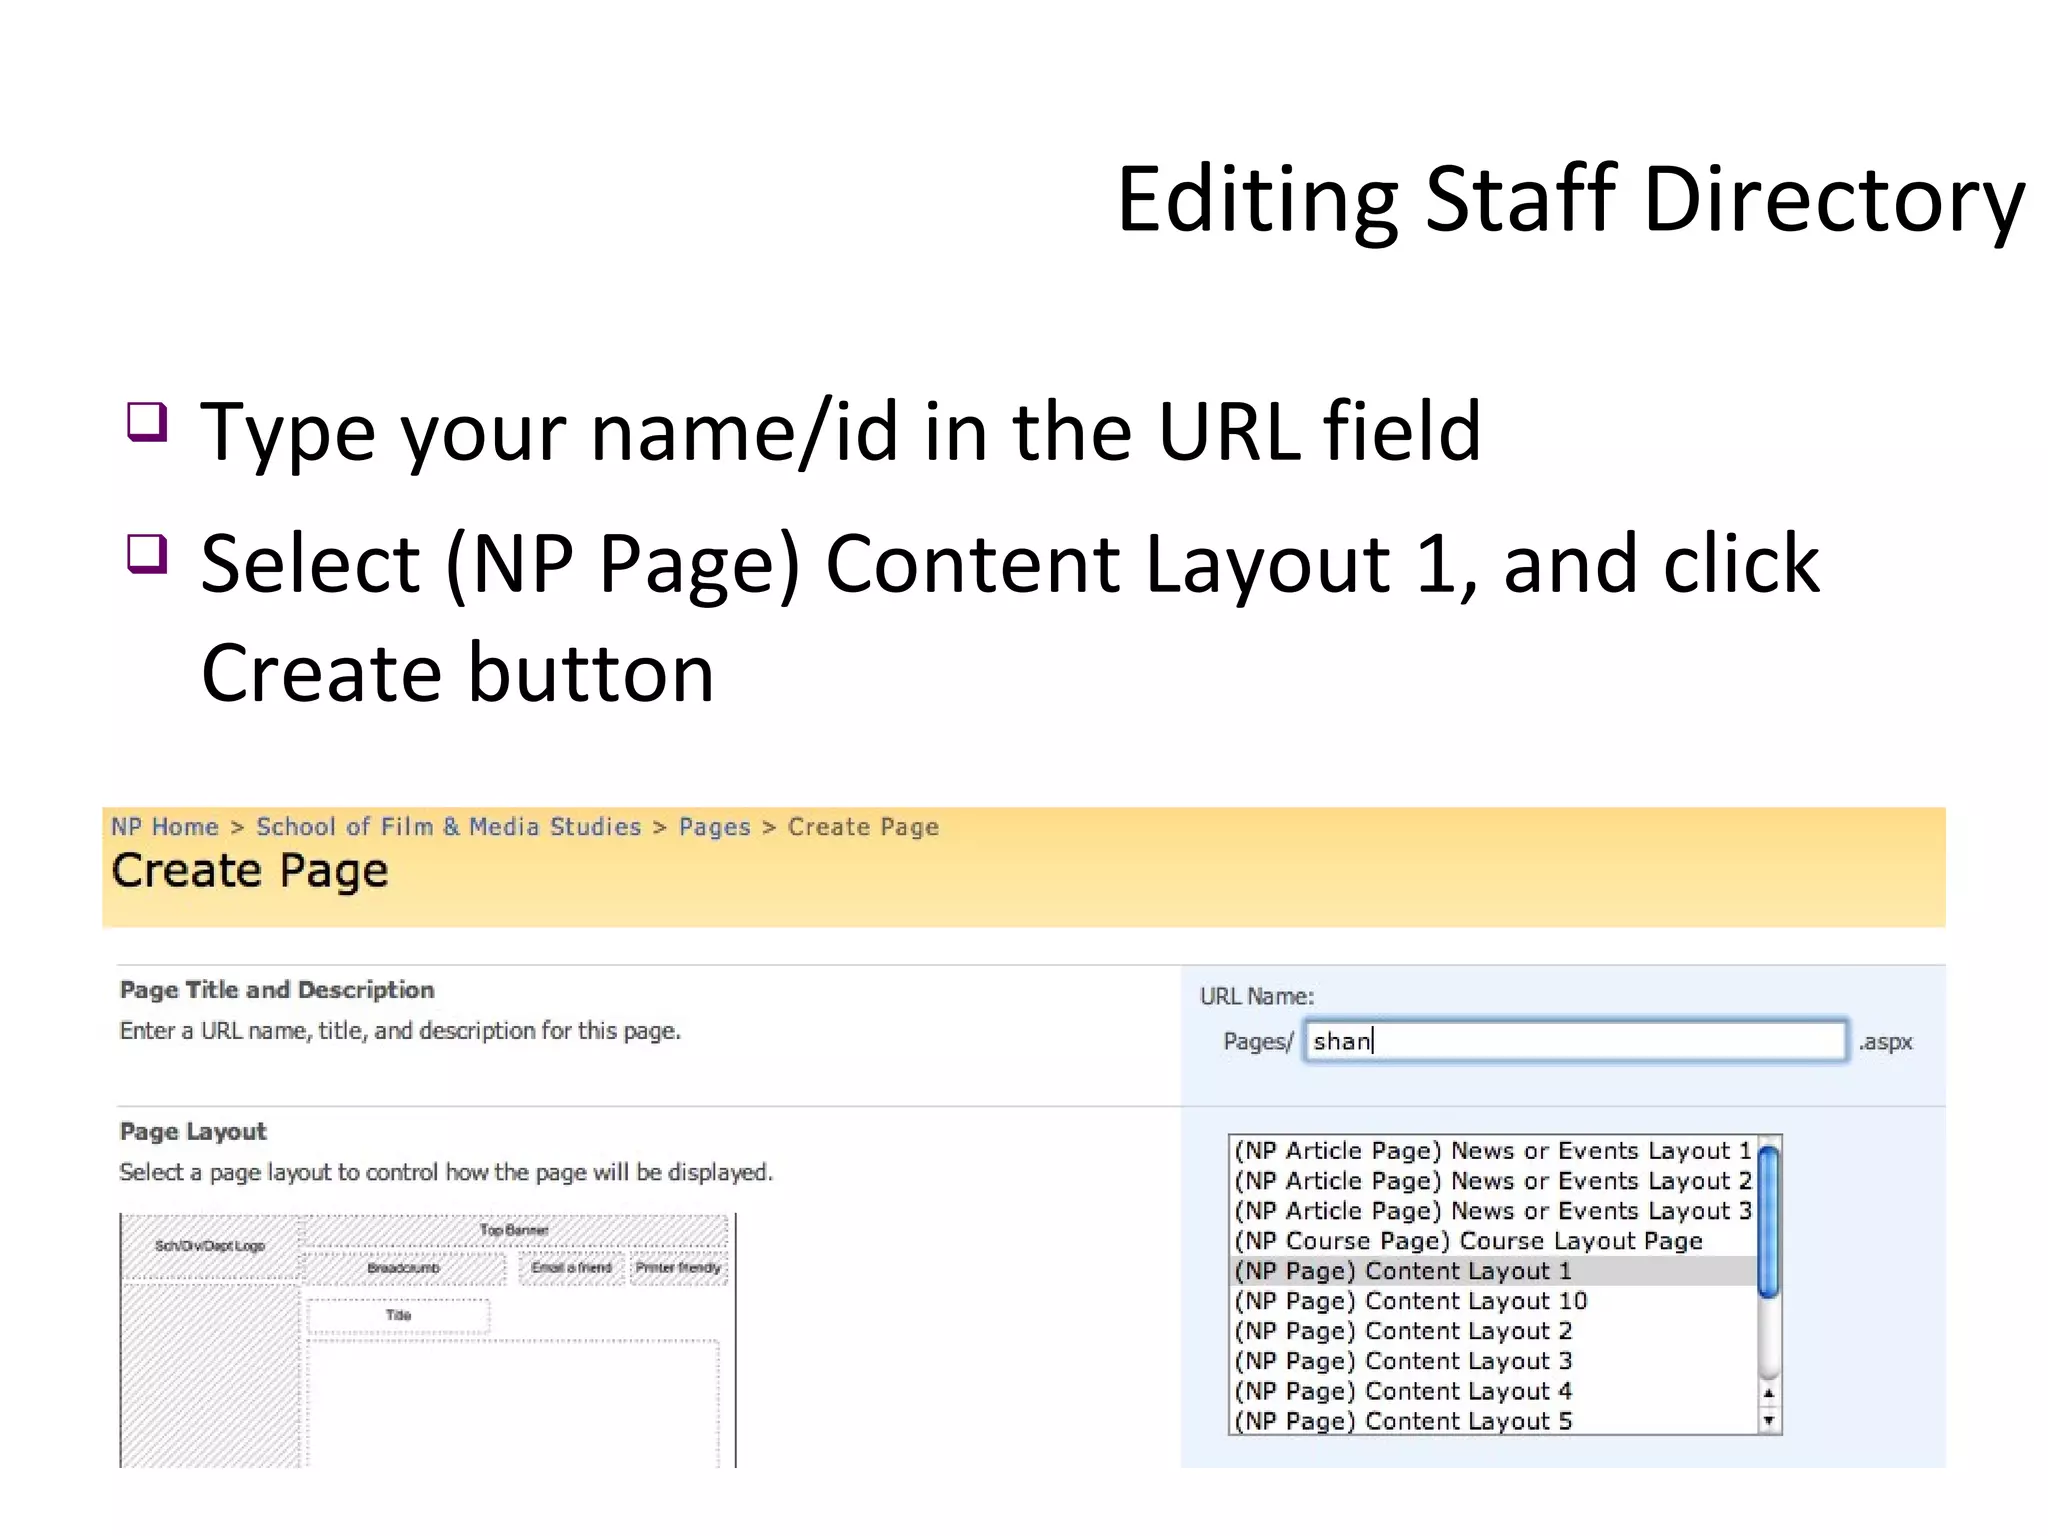The image size is (2048, 1536).
Task: Select (NP Page) Content Layout 1
Action: tap(1492, 1271)
